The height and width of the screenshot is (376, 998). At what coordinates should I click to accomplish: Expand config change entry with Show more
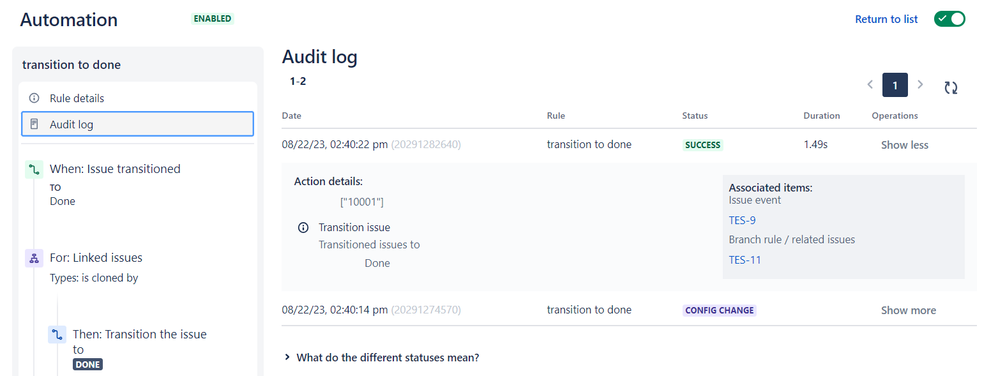click(x=908, y=310)
